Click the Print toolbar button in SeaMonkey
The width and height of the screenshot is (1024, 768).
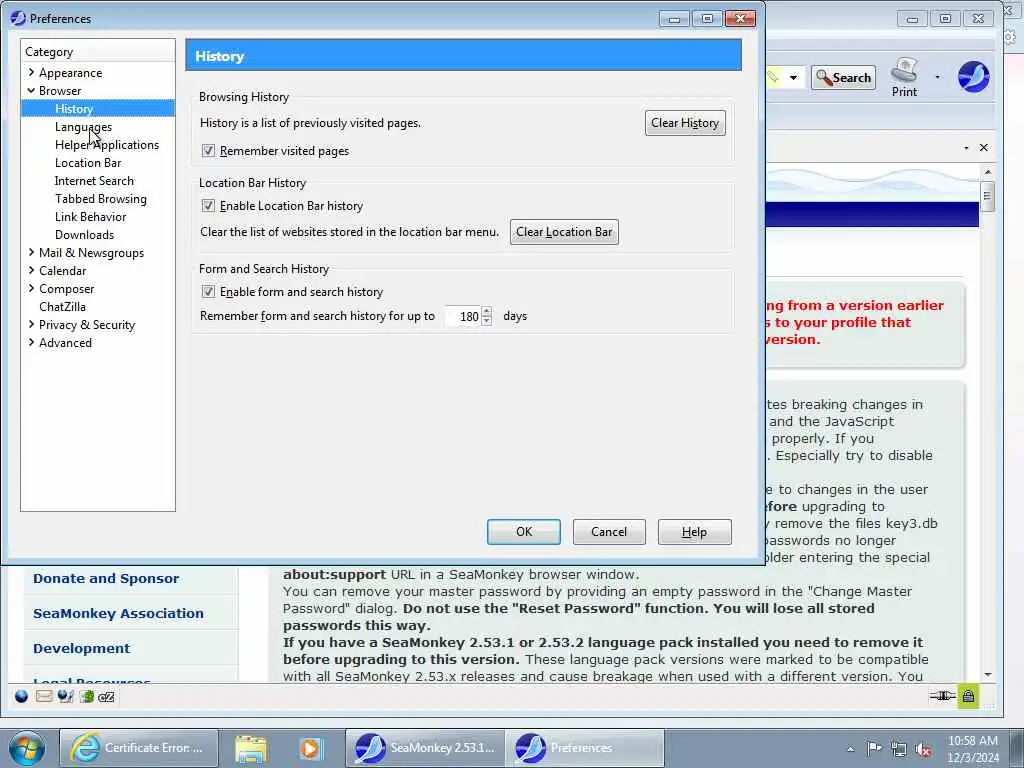pos(904,77)
